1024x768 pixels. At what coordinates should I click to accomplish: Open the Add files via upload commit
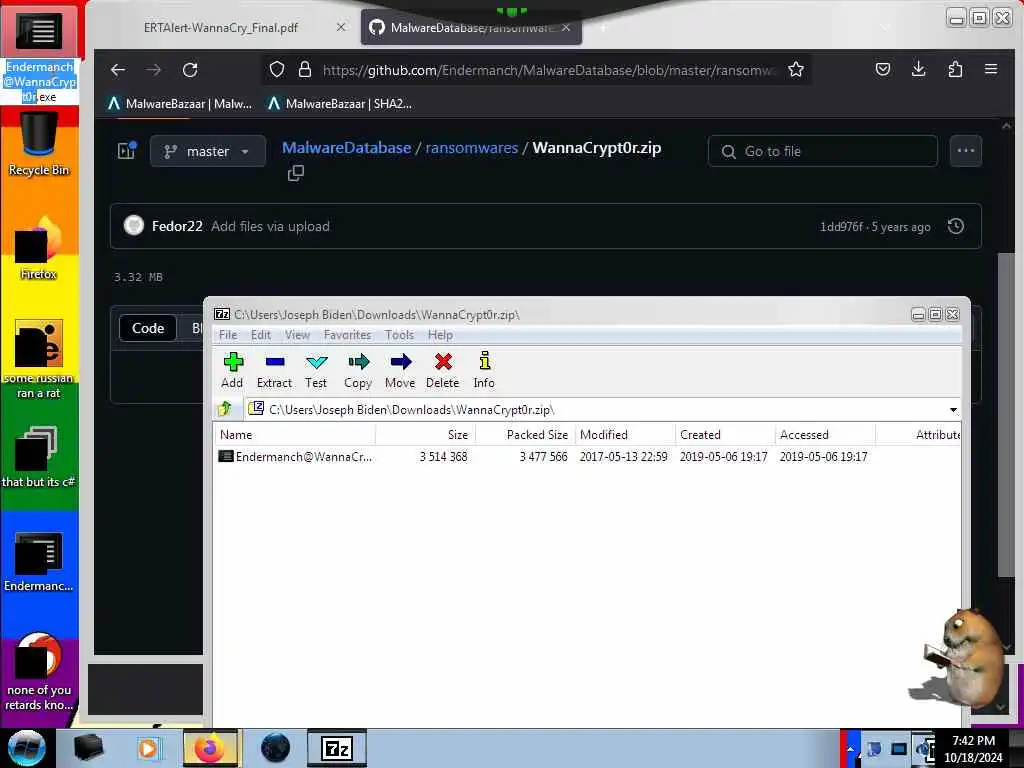coord(270,227)
